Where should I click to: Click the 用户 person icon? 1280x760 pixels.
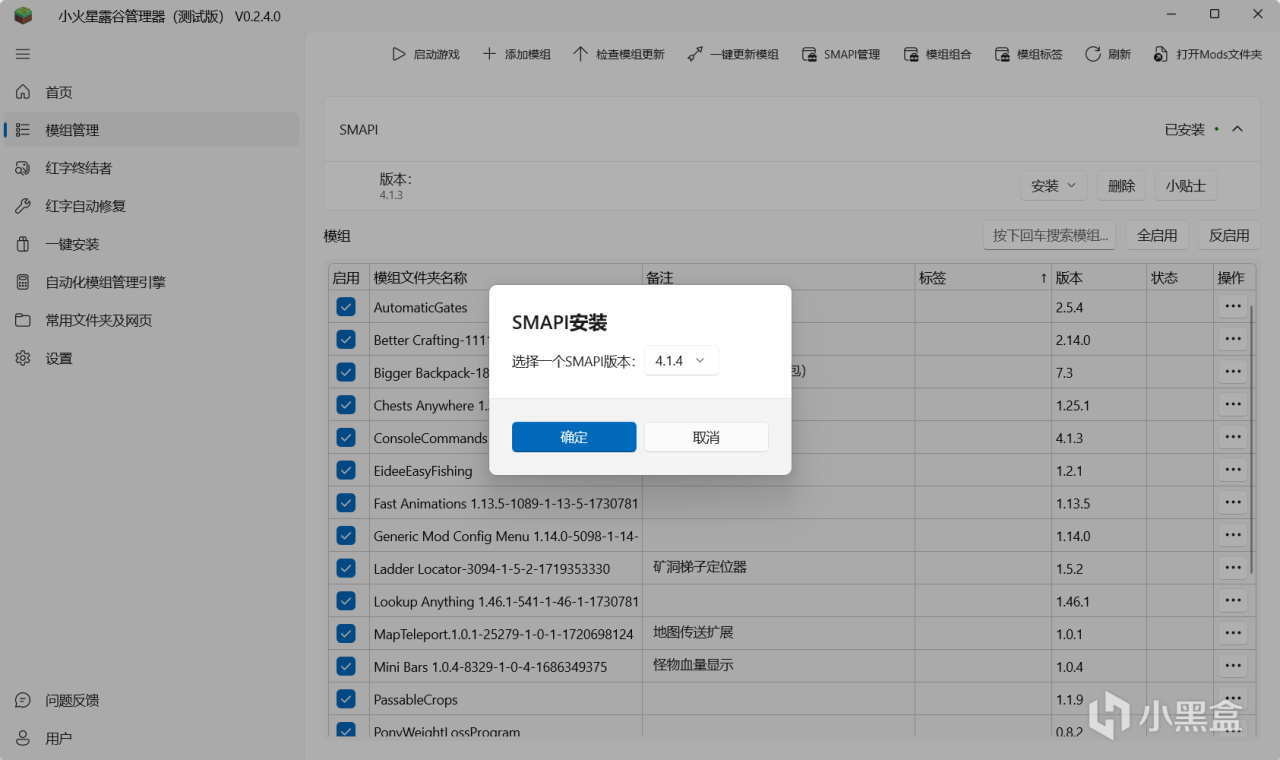point(23,738)
